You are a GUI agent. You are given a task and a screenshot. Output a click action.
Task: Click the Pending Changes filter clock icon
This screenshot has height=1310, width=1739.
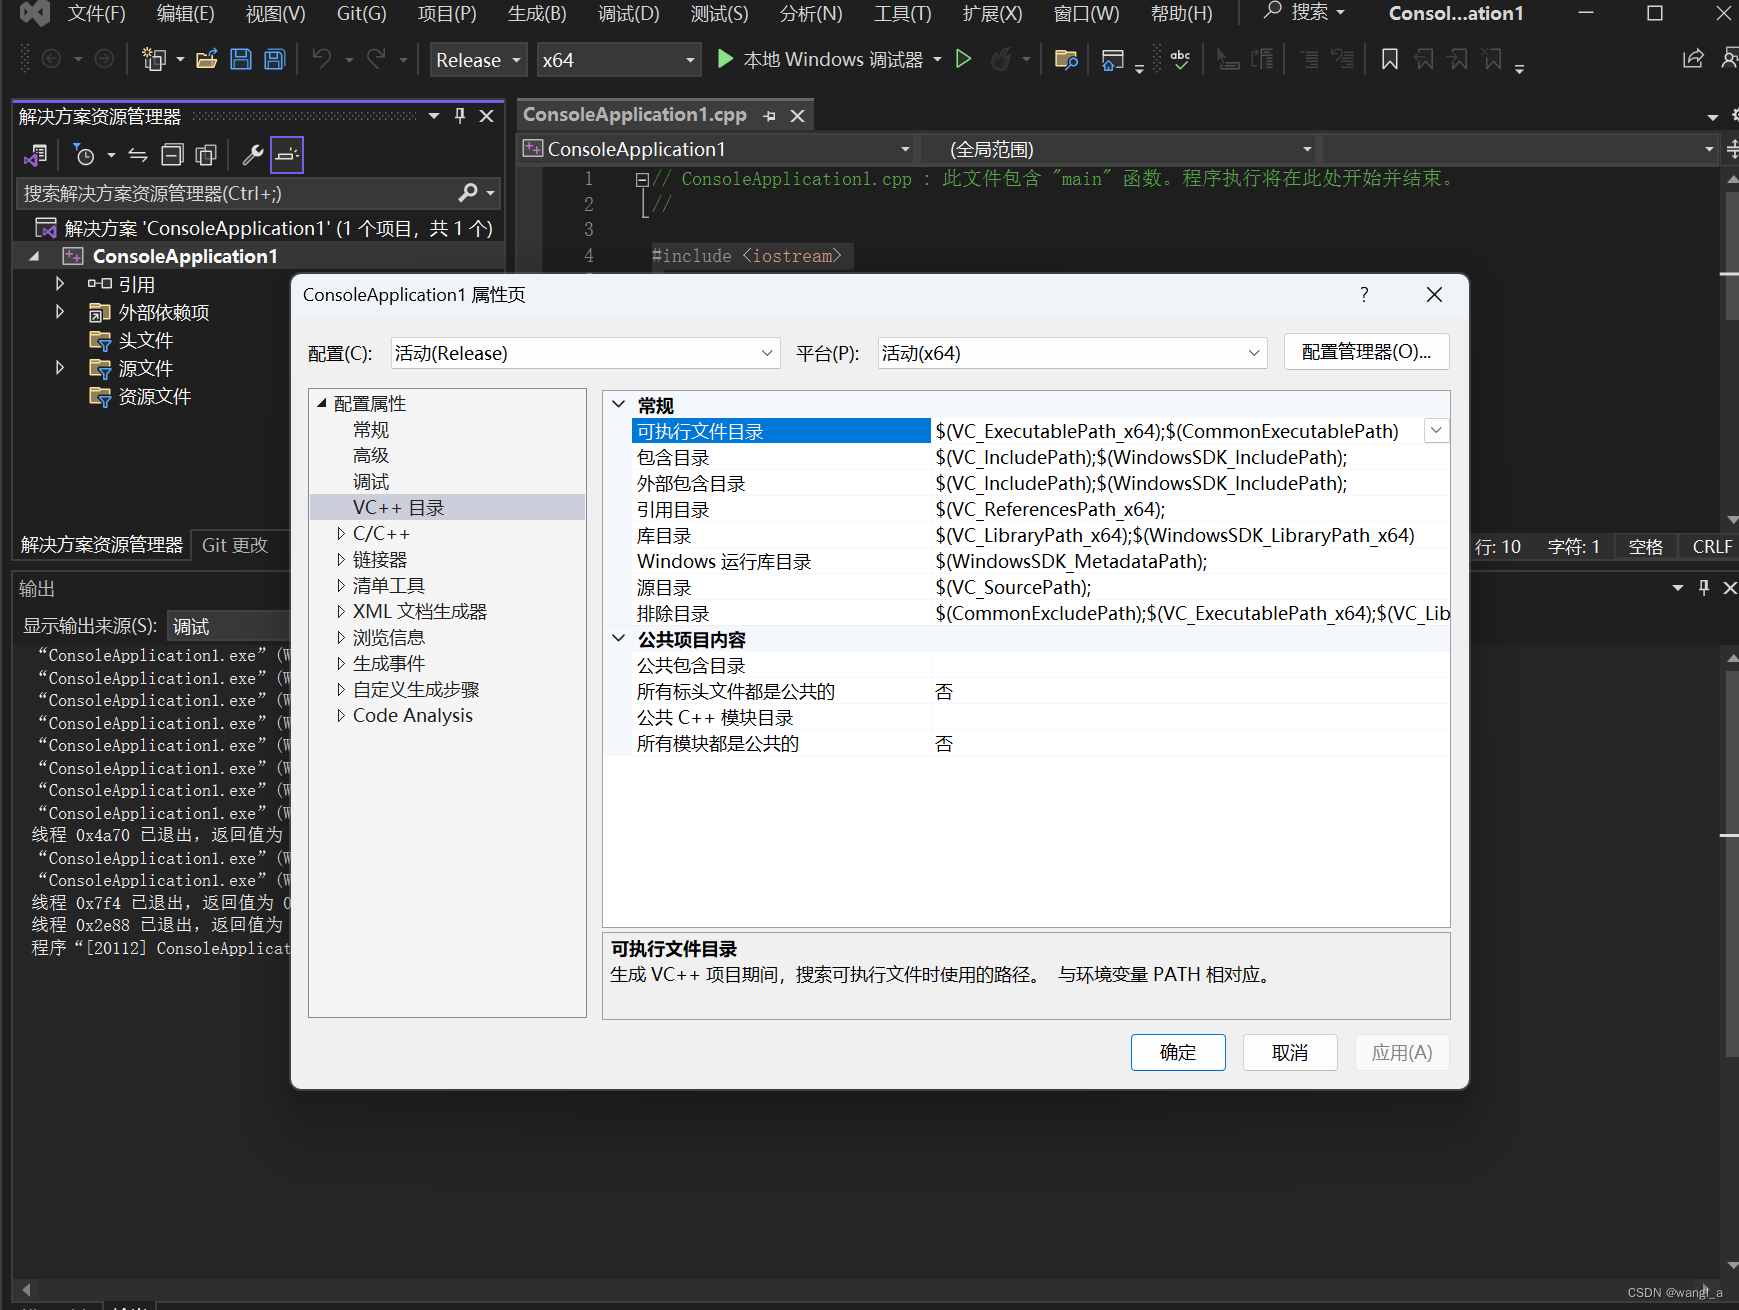85,155
